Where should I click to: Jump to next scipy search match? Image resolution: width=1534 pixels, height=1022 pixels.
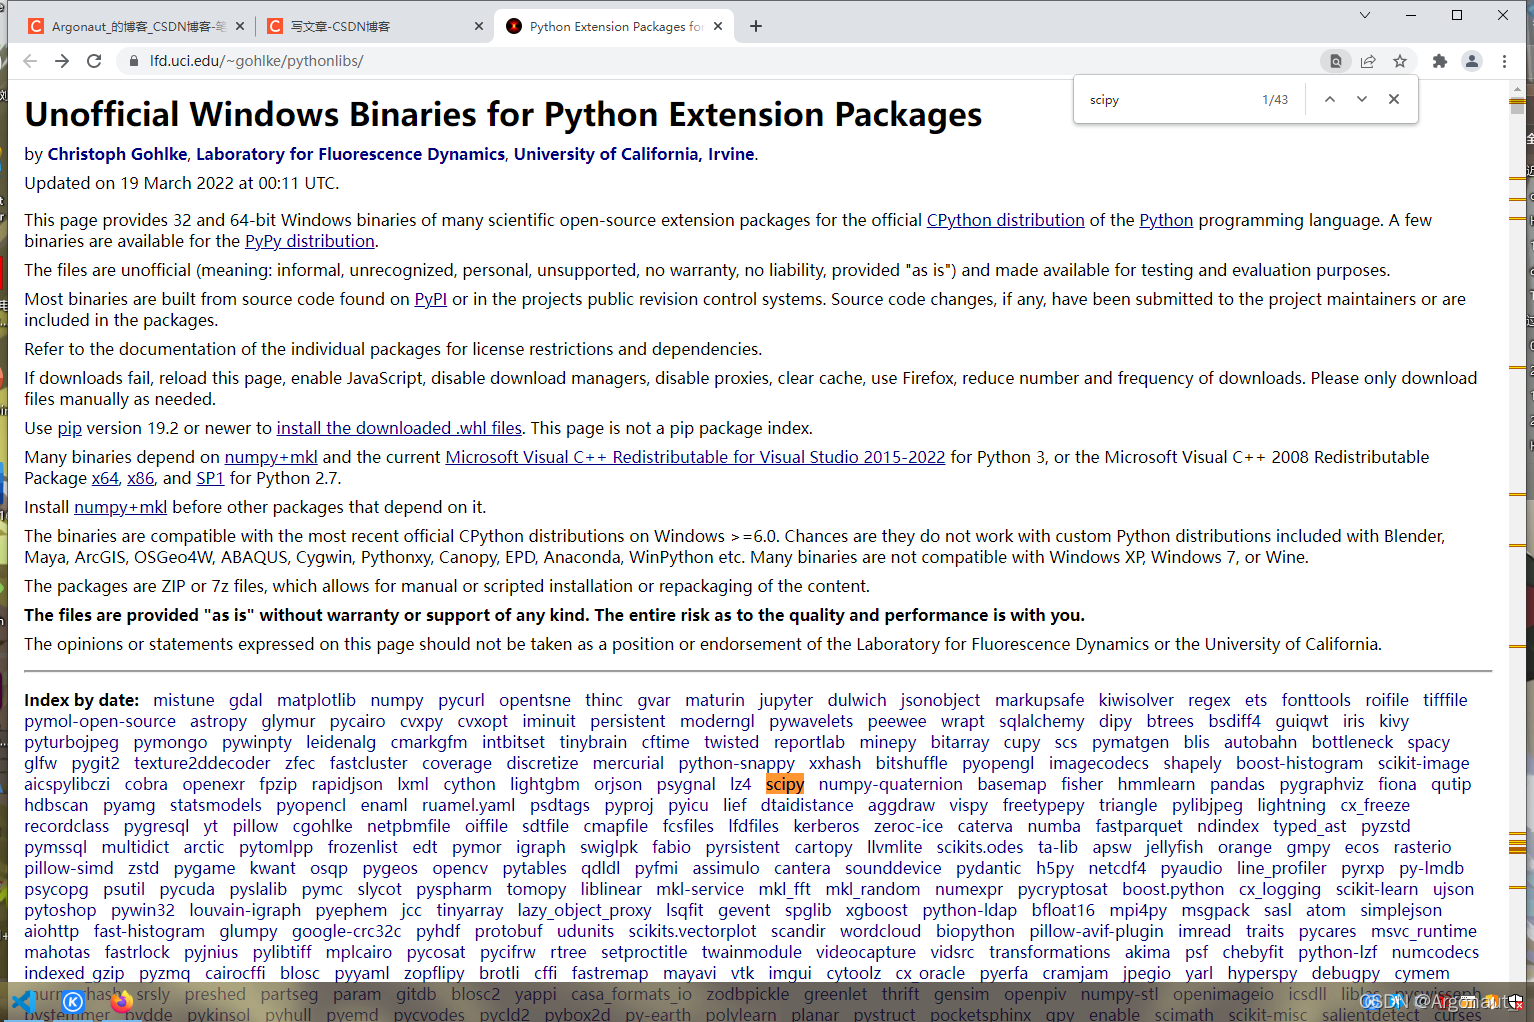(x=1362, y=99)
